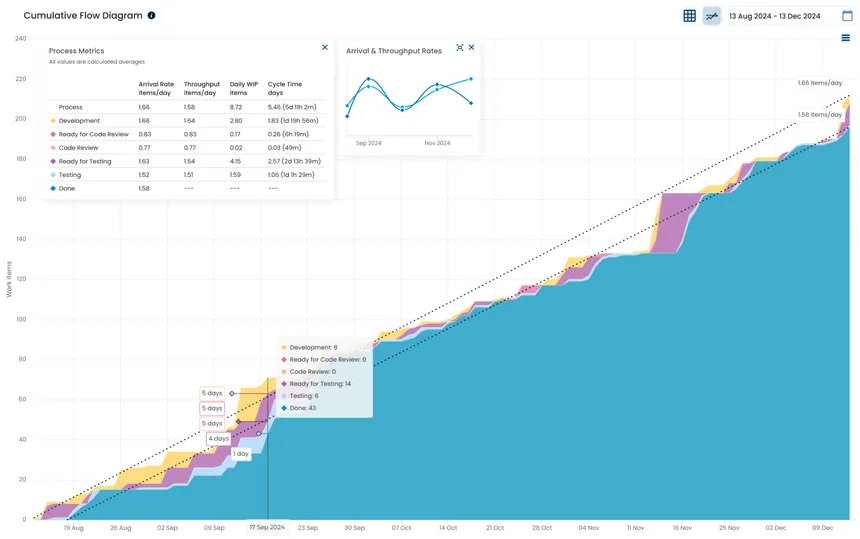
Task: Select the Code Review row label in metrics table
Action: click(78, 147)
